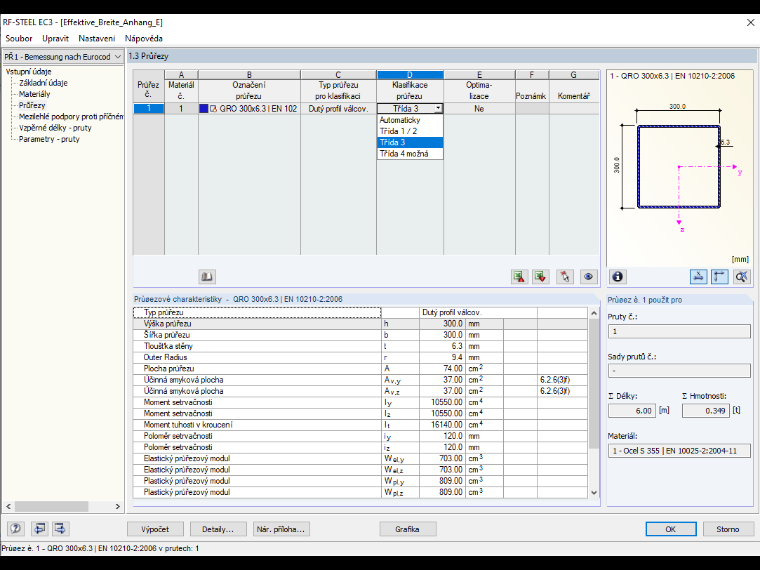This screenshot has height=570, width=760.
Task: Open the Nápověda menu
Action: point(143,38)
